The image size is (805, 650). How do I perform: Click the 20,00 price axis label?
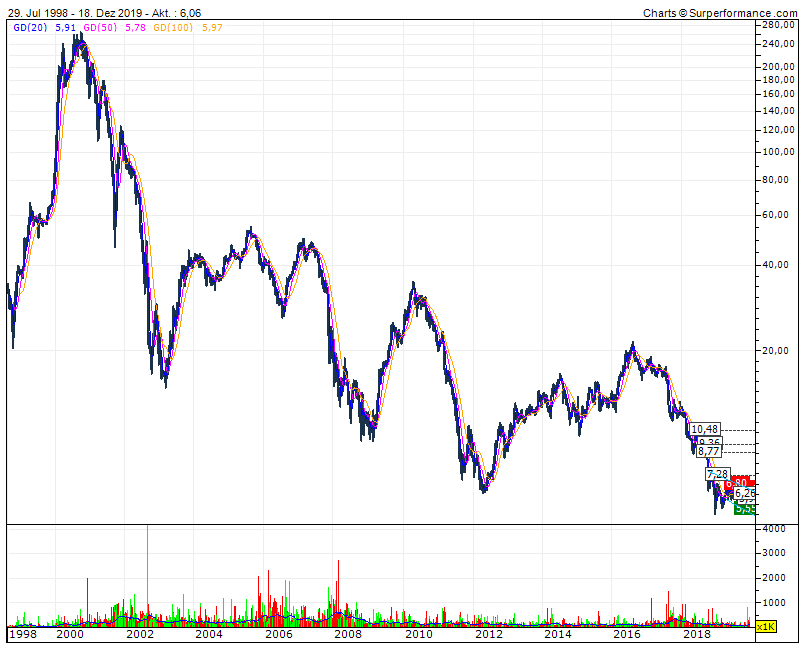click(x=776, y=351)
